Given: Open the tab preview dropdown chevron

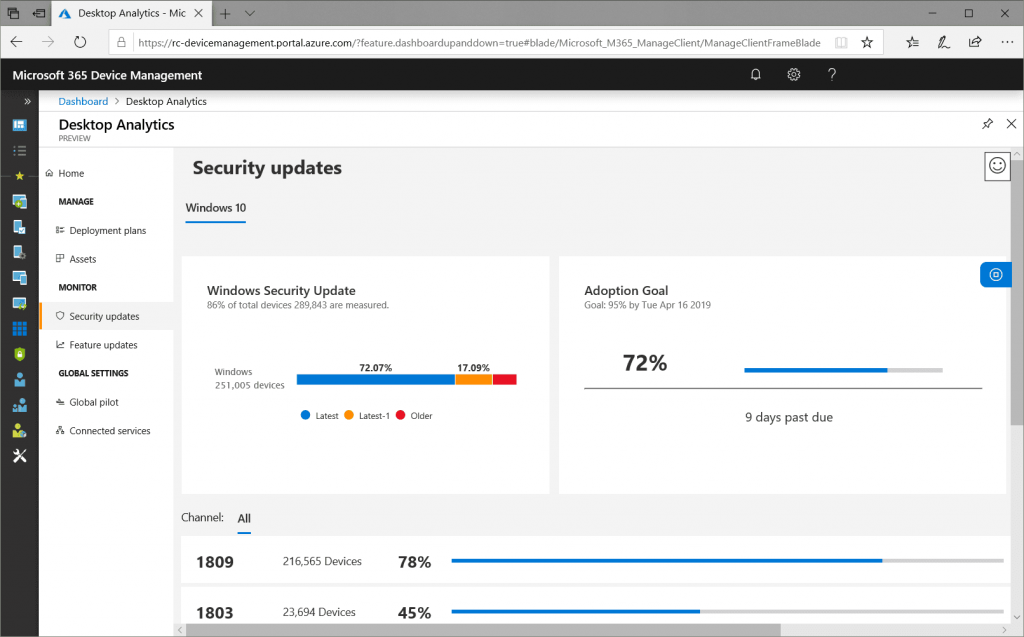Looking at the screenshot, I should (x=249, y=14).
